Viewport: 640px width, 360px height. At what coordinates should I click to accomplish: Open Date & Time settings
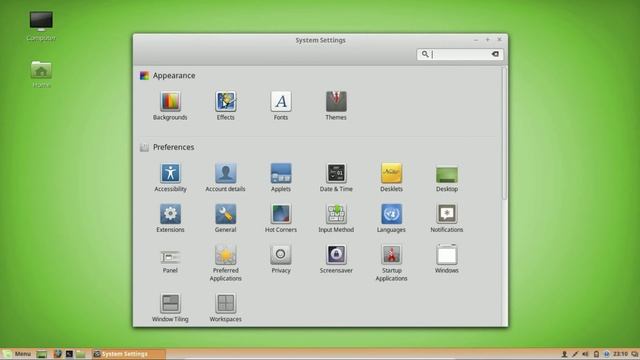[336, 178]
